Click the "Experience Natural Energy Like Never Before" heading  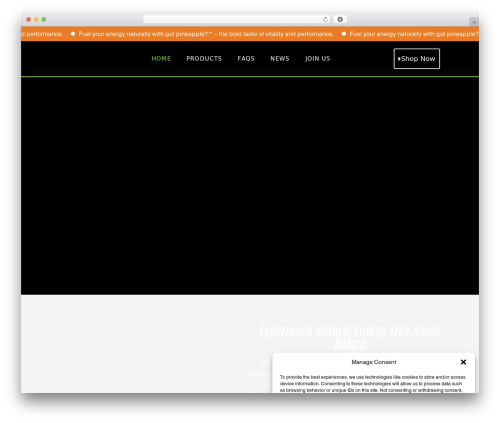[350, 337]
